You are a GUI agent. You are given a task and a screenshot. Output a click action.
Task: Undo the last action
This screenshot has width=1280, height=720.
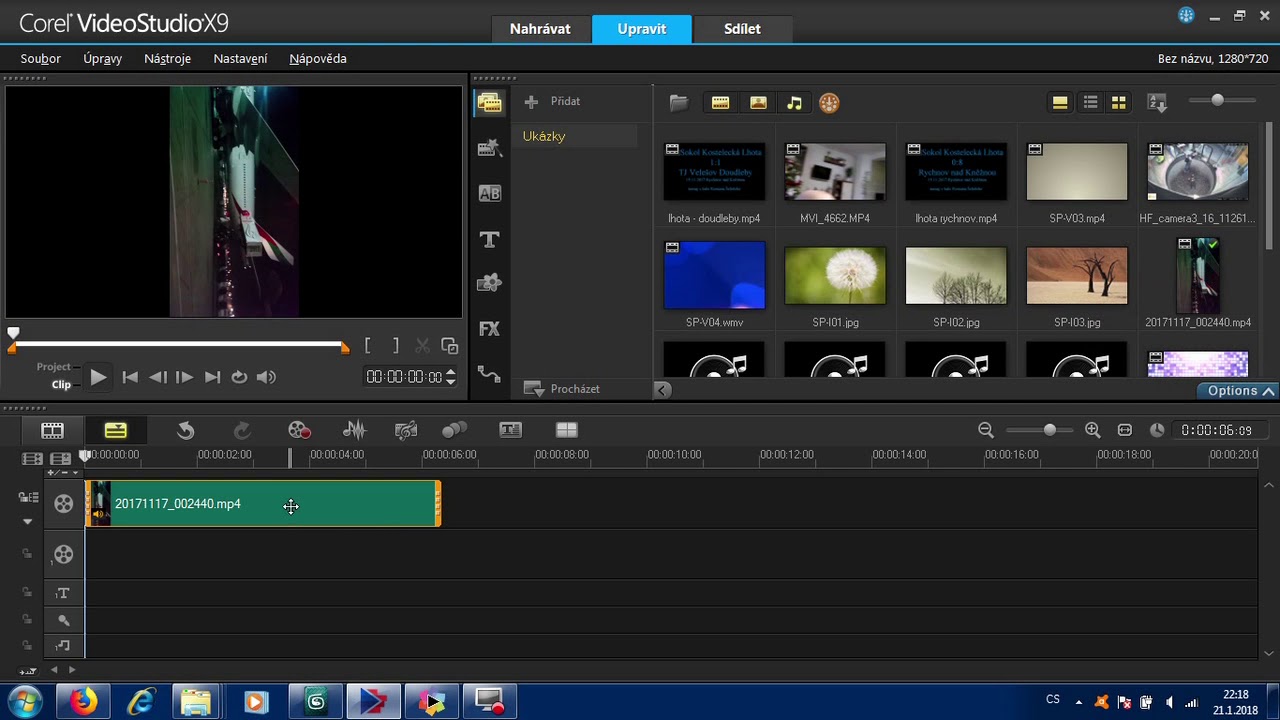186,430
